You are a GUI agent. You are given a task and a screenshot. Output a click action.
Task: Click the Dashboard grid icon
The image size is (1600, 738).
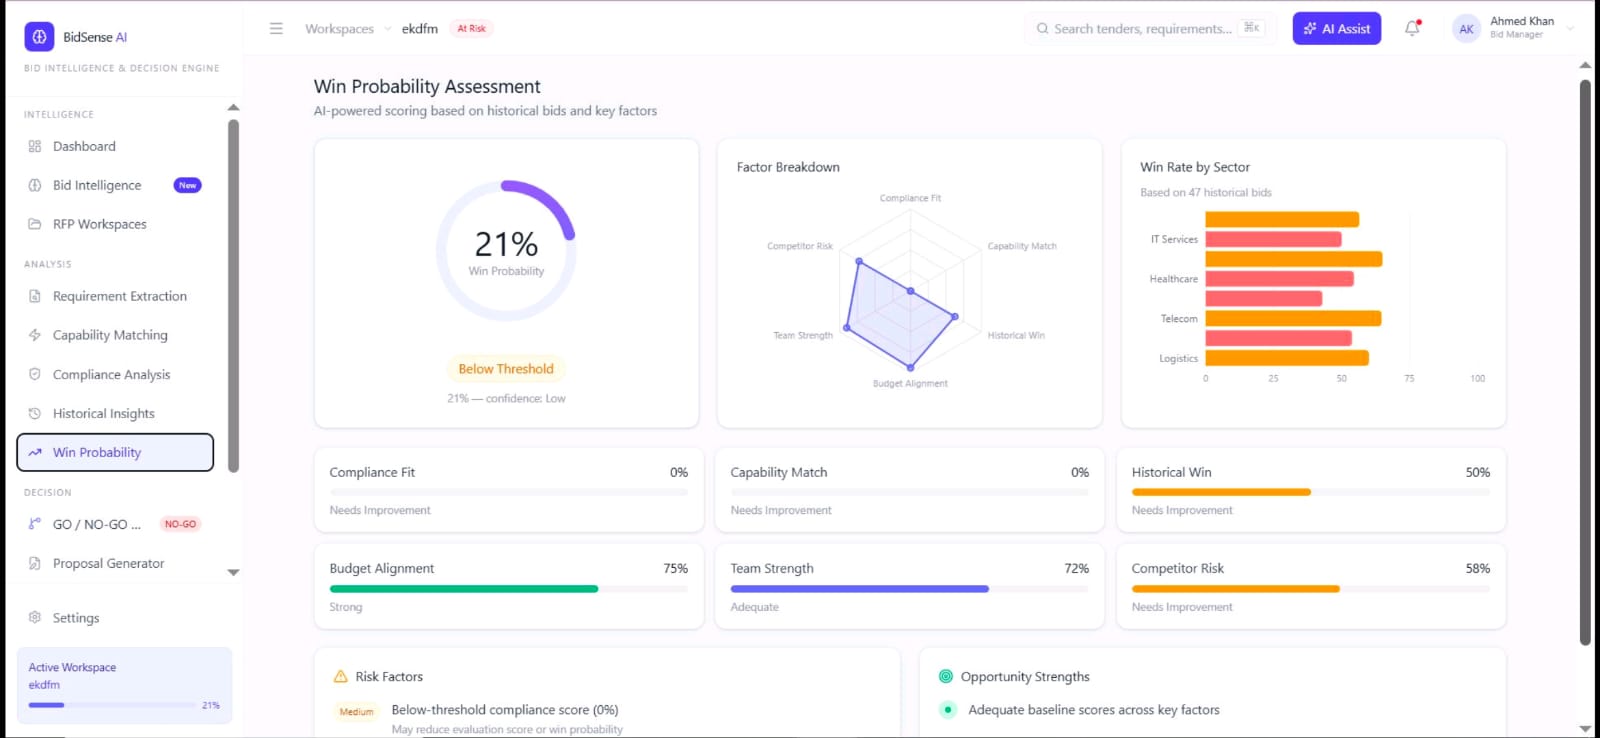[35, 146]
